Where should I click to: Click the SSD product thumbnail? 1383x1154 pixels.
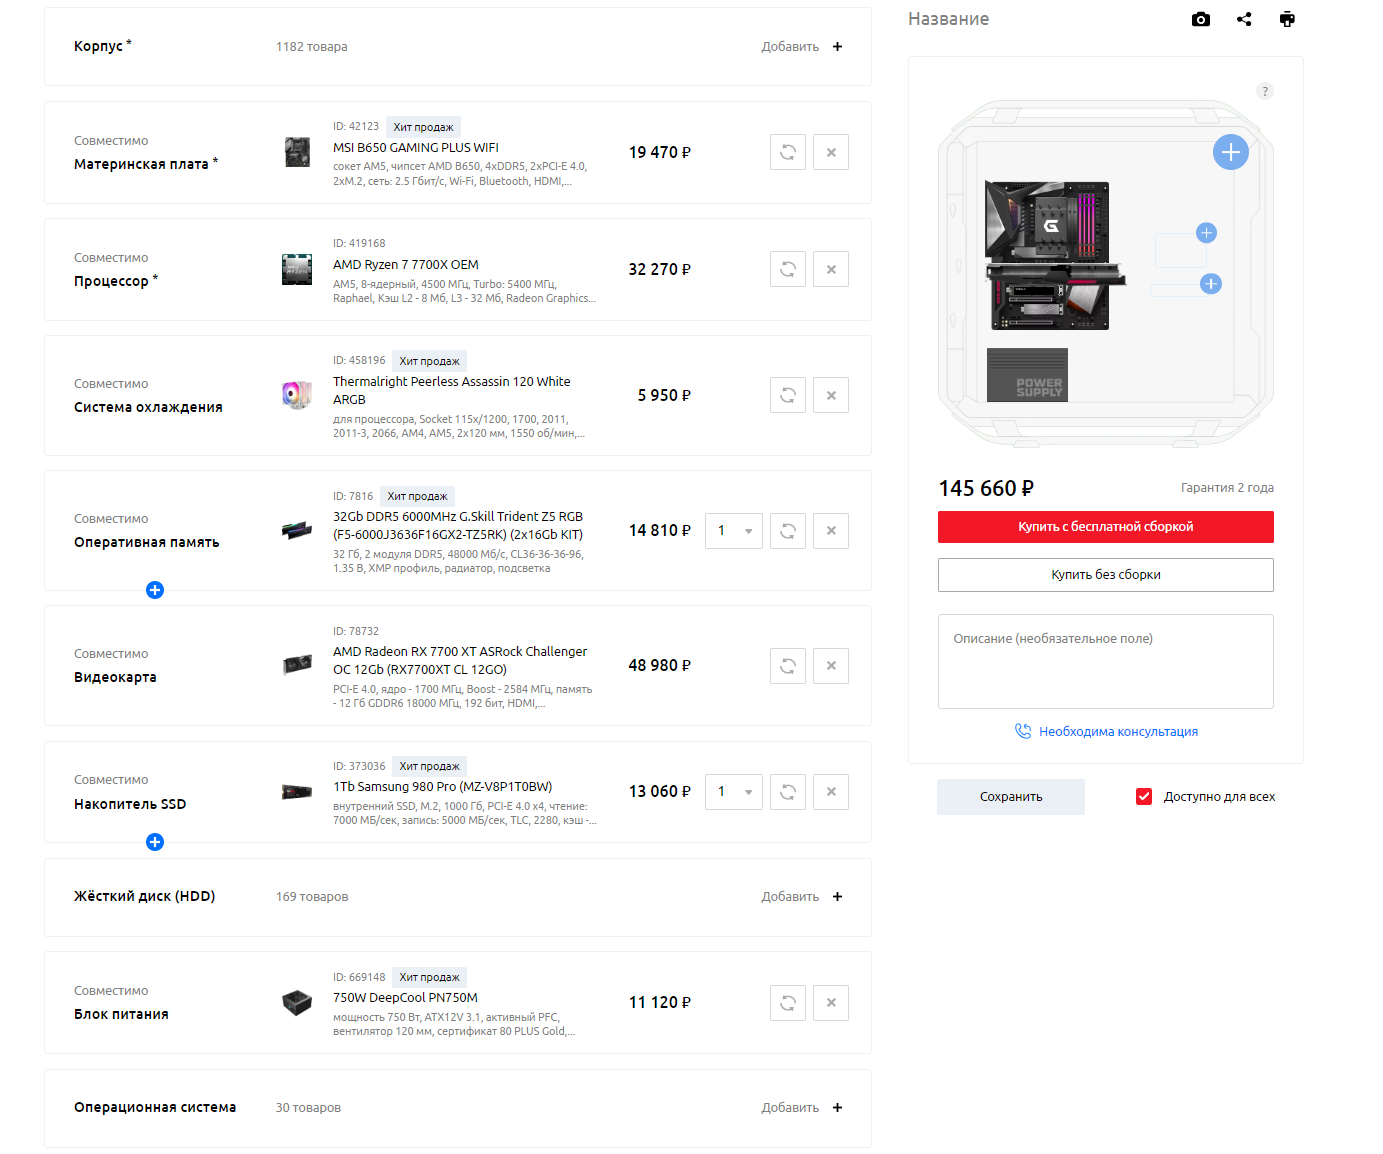(x=297, y=792)
